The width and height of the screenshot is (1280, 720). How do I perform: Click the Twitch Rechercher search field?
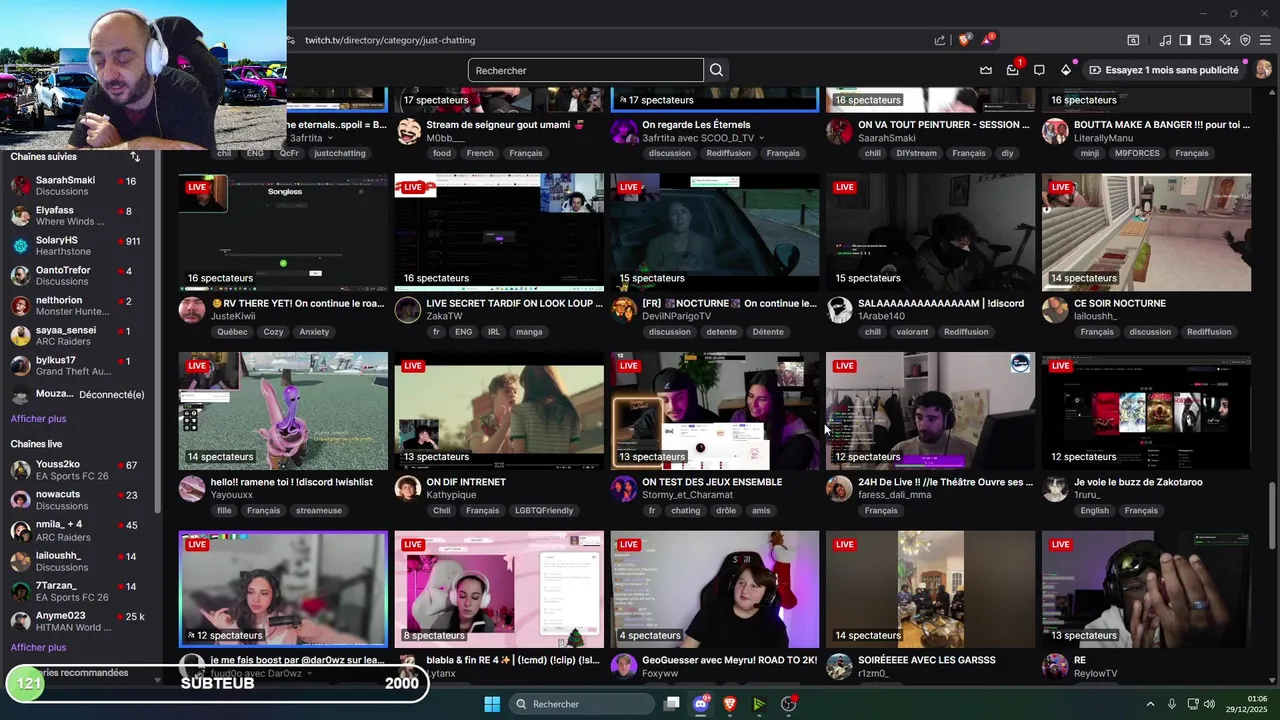tap(585, 70)
